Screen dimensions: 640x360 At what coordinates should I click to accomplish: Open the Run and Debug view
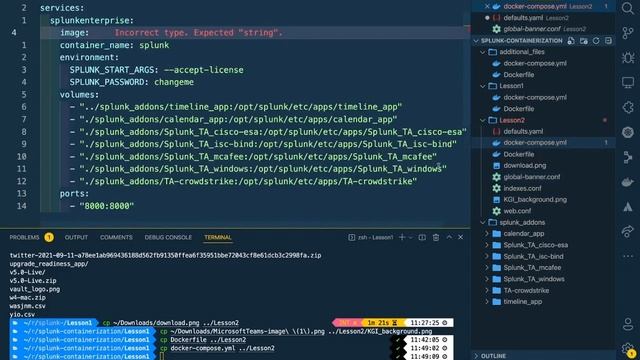click(628, 58)
